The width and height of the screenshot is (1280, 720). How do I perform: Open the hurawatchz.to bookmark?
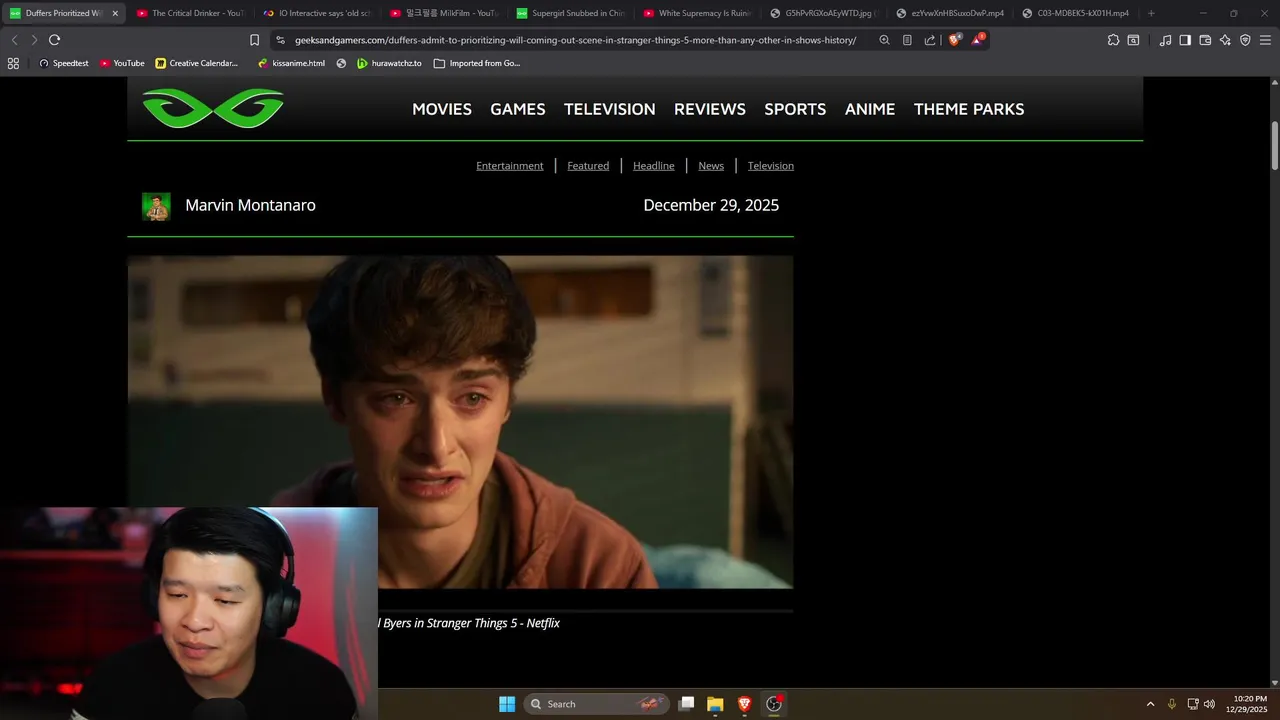click(389, 63)
